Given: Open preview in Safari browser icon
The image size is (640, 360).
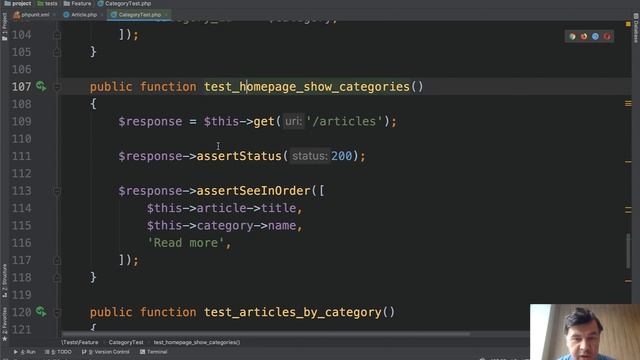Looking at the screenshot, I should click(595, 37).
